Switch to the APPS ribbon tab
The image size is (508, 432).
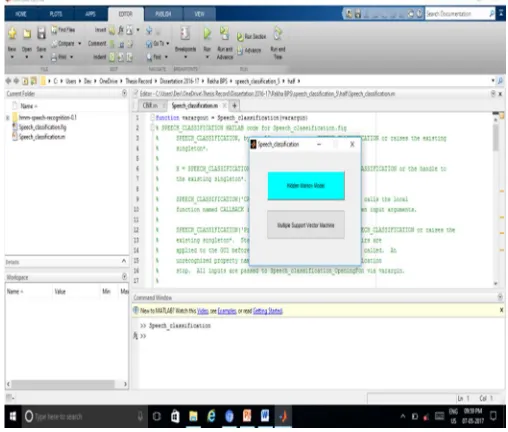(x=90, y=14)
